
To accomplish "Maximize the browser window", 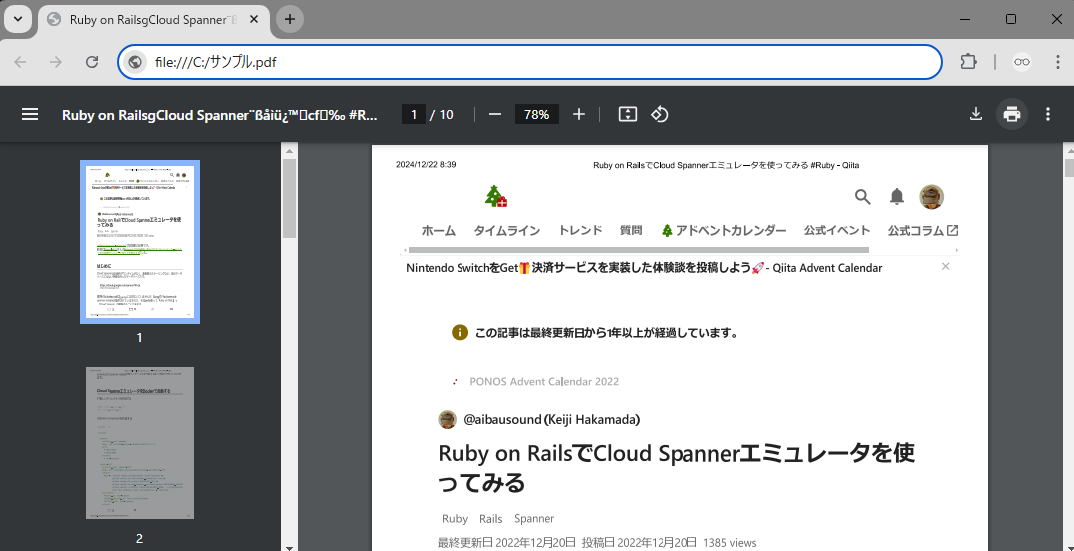I will [x=1010, y=19].
